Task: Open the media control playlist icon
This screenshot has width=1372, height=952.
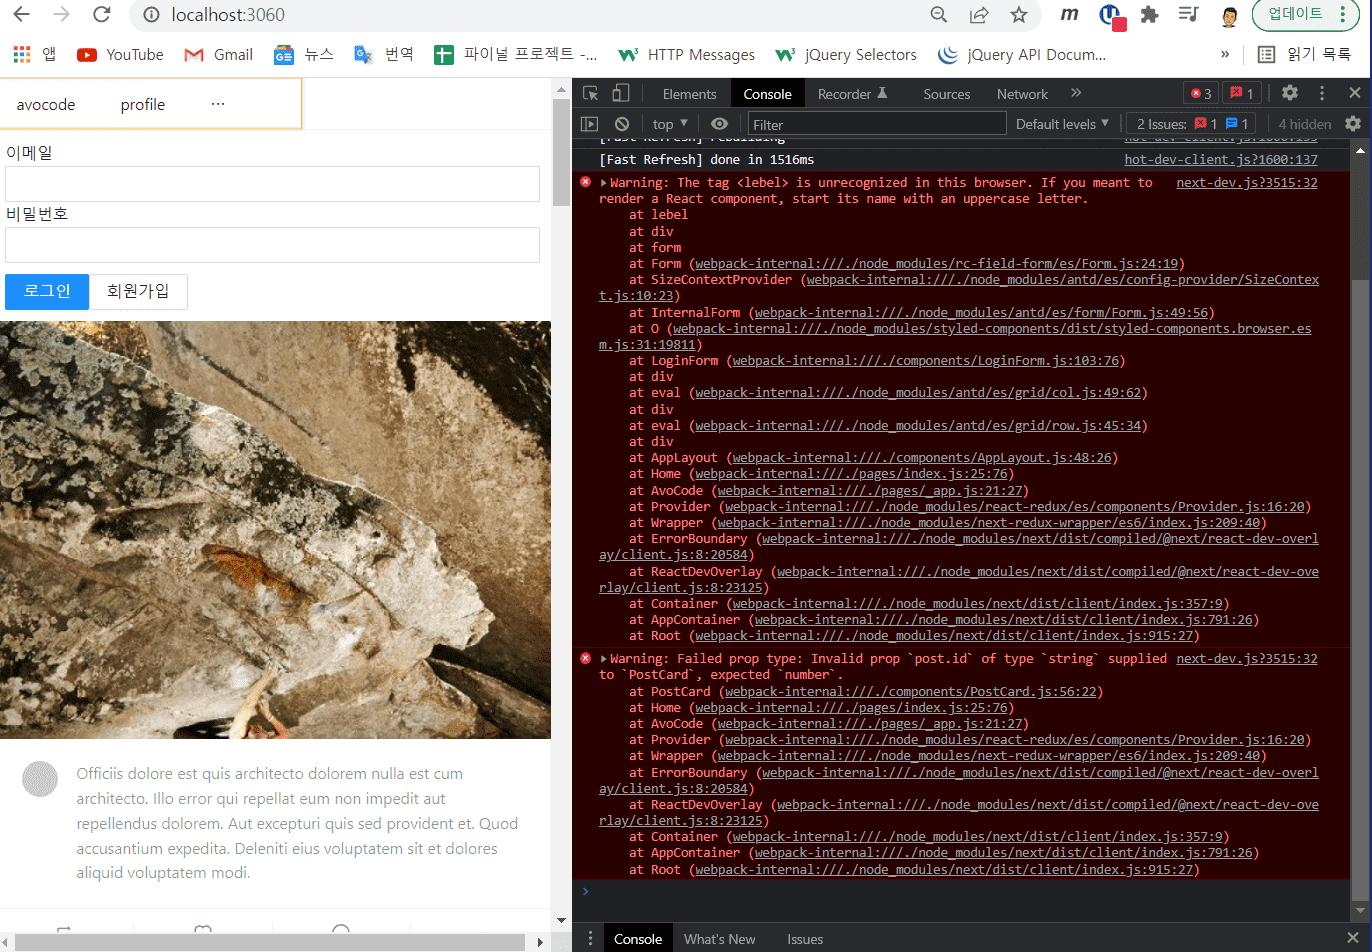Action: point(1188,14)
